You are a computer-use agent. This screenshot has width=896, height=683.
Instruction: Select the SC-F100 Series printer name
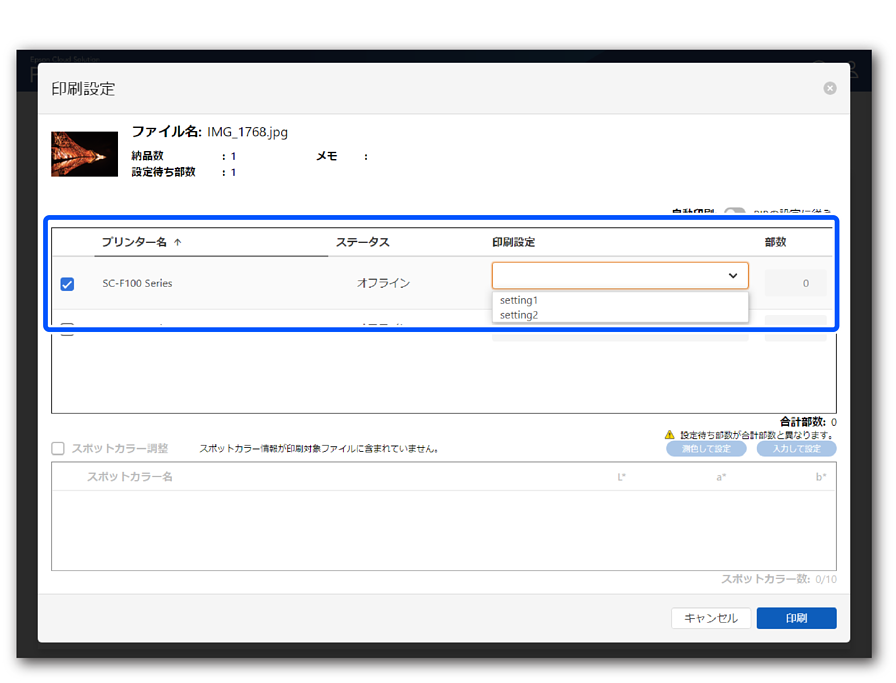tap(137, 284)
